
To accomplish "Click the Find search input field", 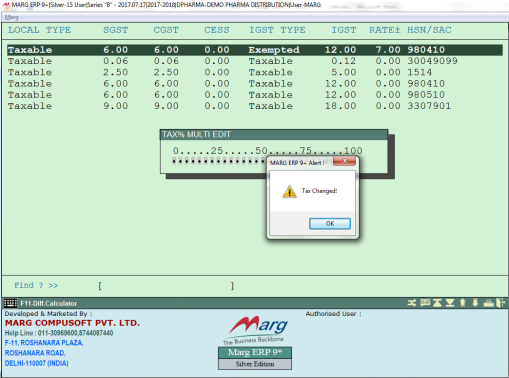I will [166, 286].
